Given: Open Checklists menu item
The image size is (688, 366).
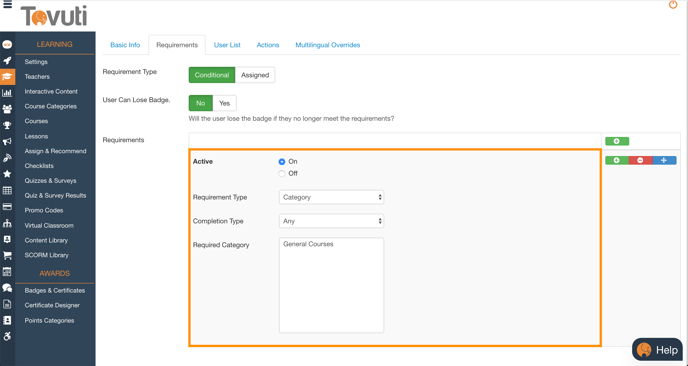Looking at the screenshot, I should tap(39, 166).
